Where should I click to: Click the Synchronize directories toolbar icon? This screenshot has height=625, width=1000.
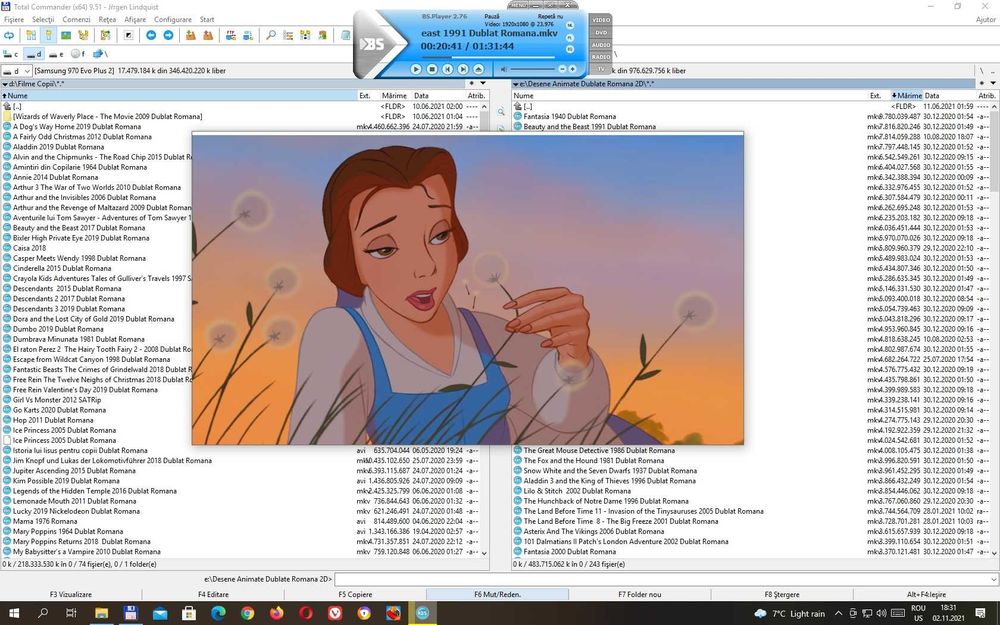(x=305, y=36)
